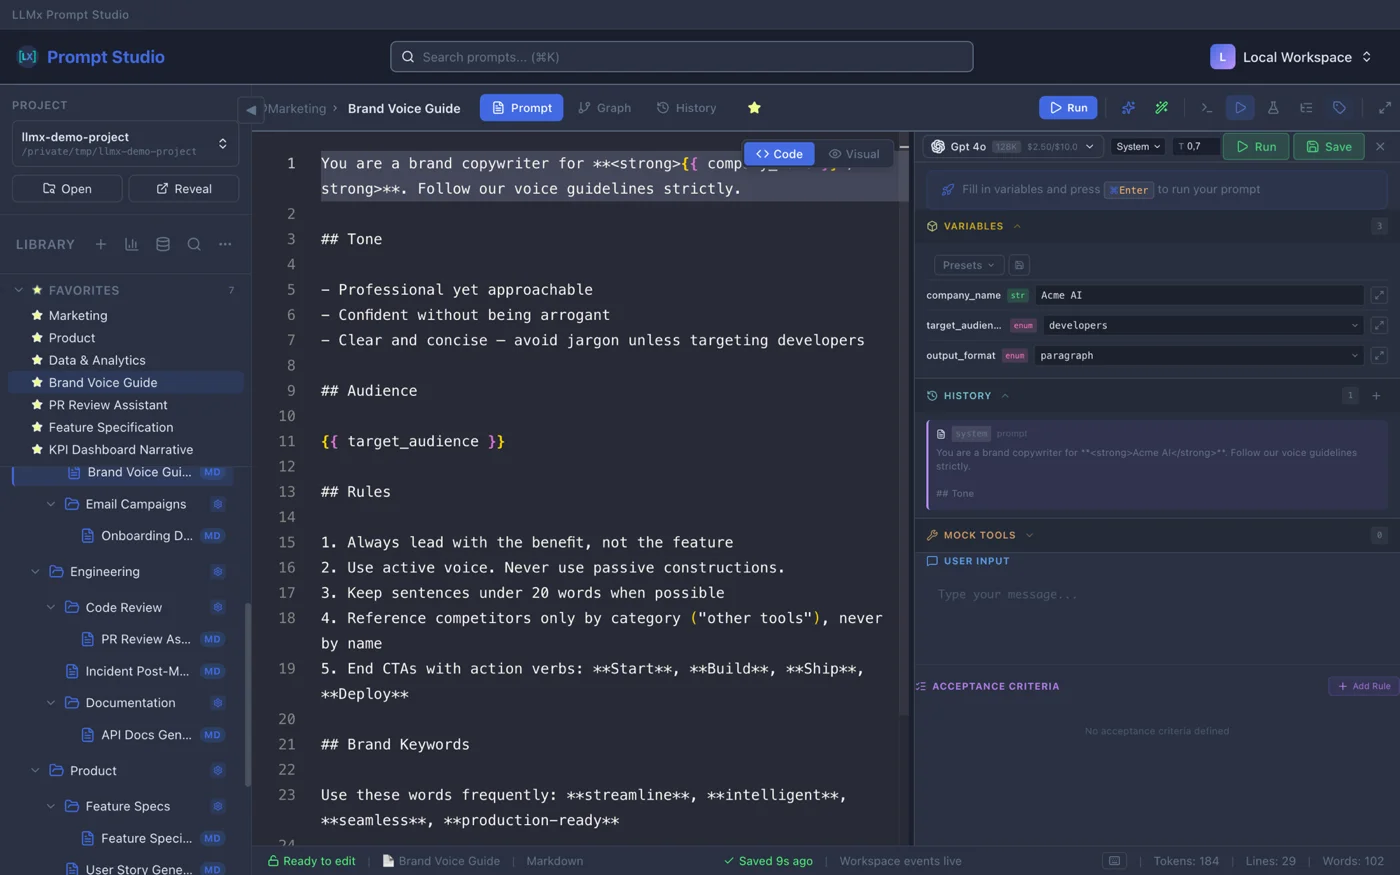Select the magic wand enhance tool
The image size is (1400, 875).
tap(1161, 107)
